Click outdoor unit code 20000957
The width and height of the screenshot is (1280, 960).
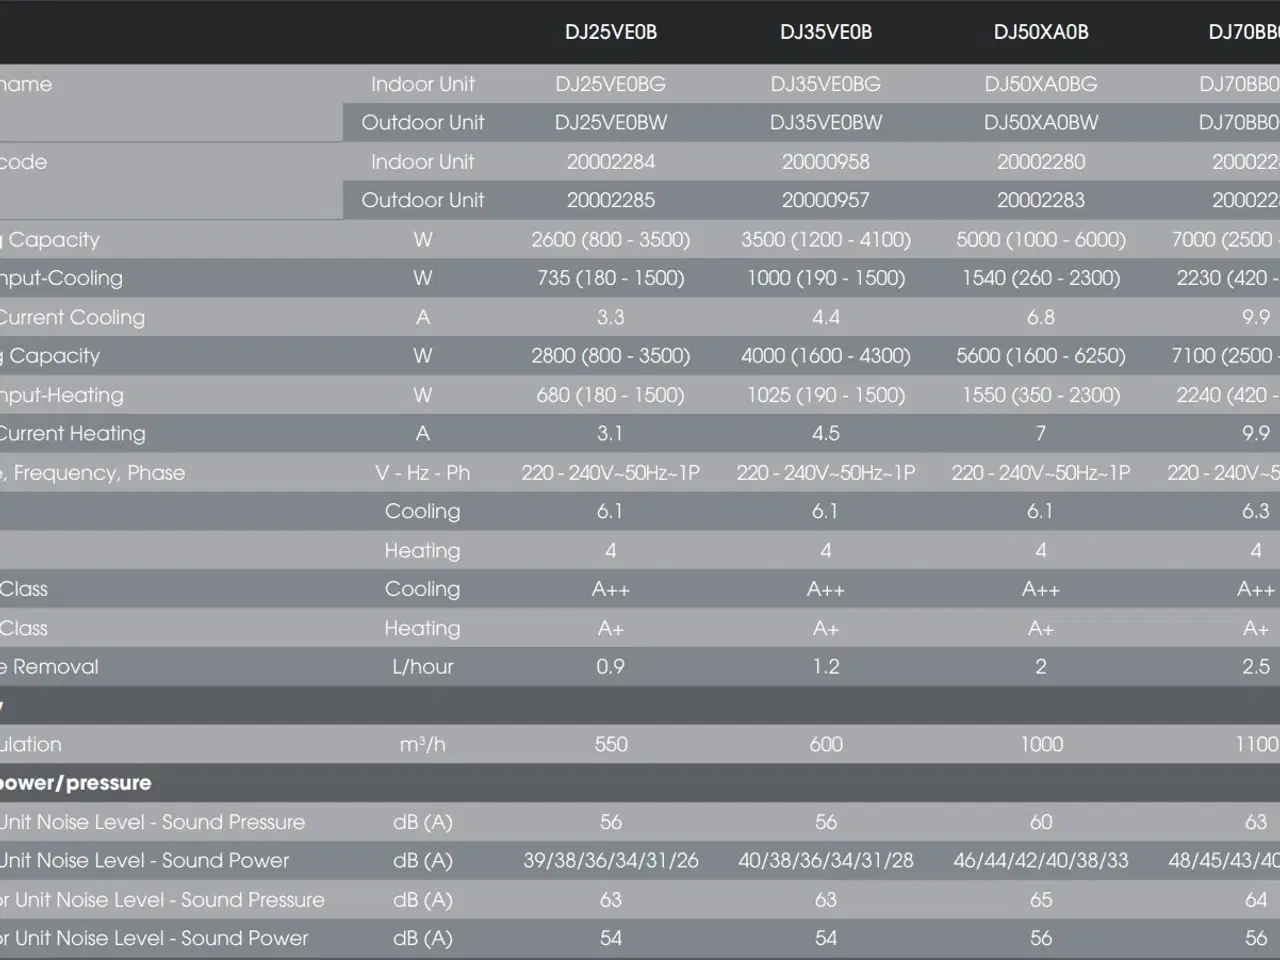point(826,201)
